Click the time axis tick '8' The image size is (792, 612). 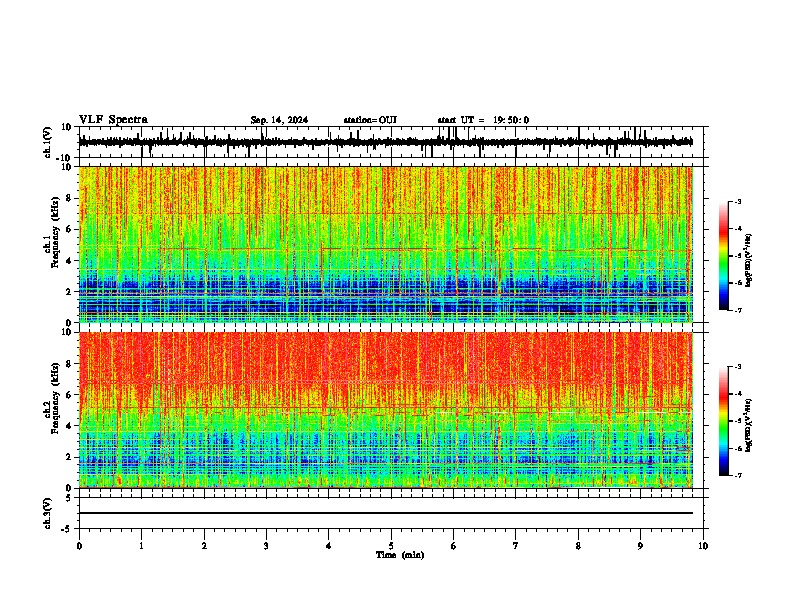[578, 546]
